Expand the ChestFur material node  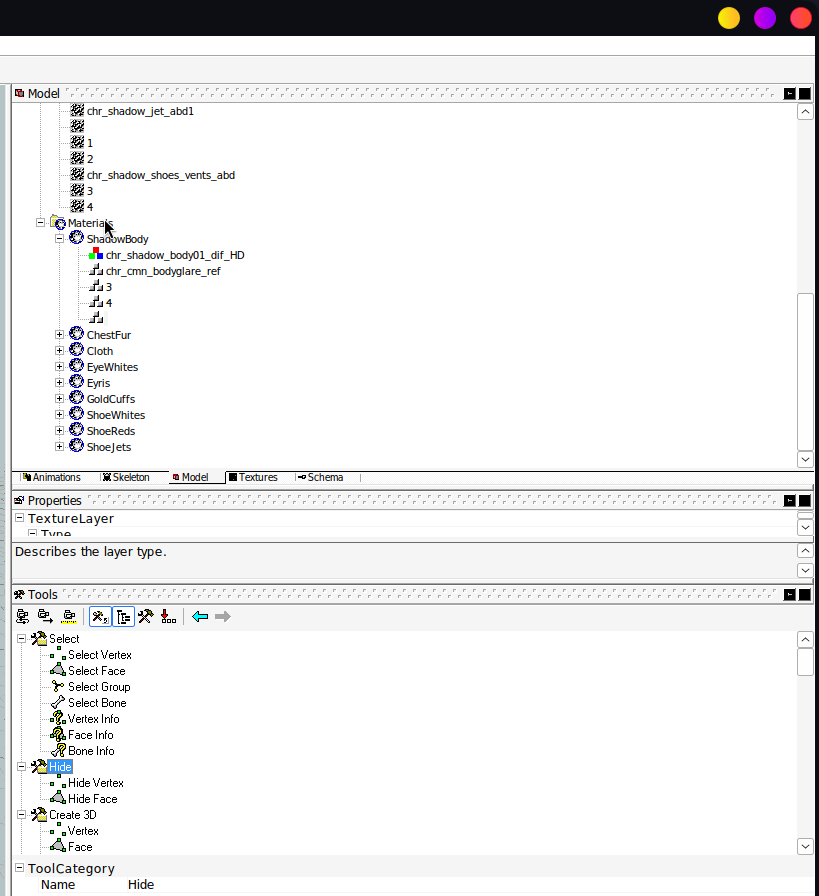point(59,335)
